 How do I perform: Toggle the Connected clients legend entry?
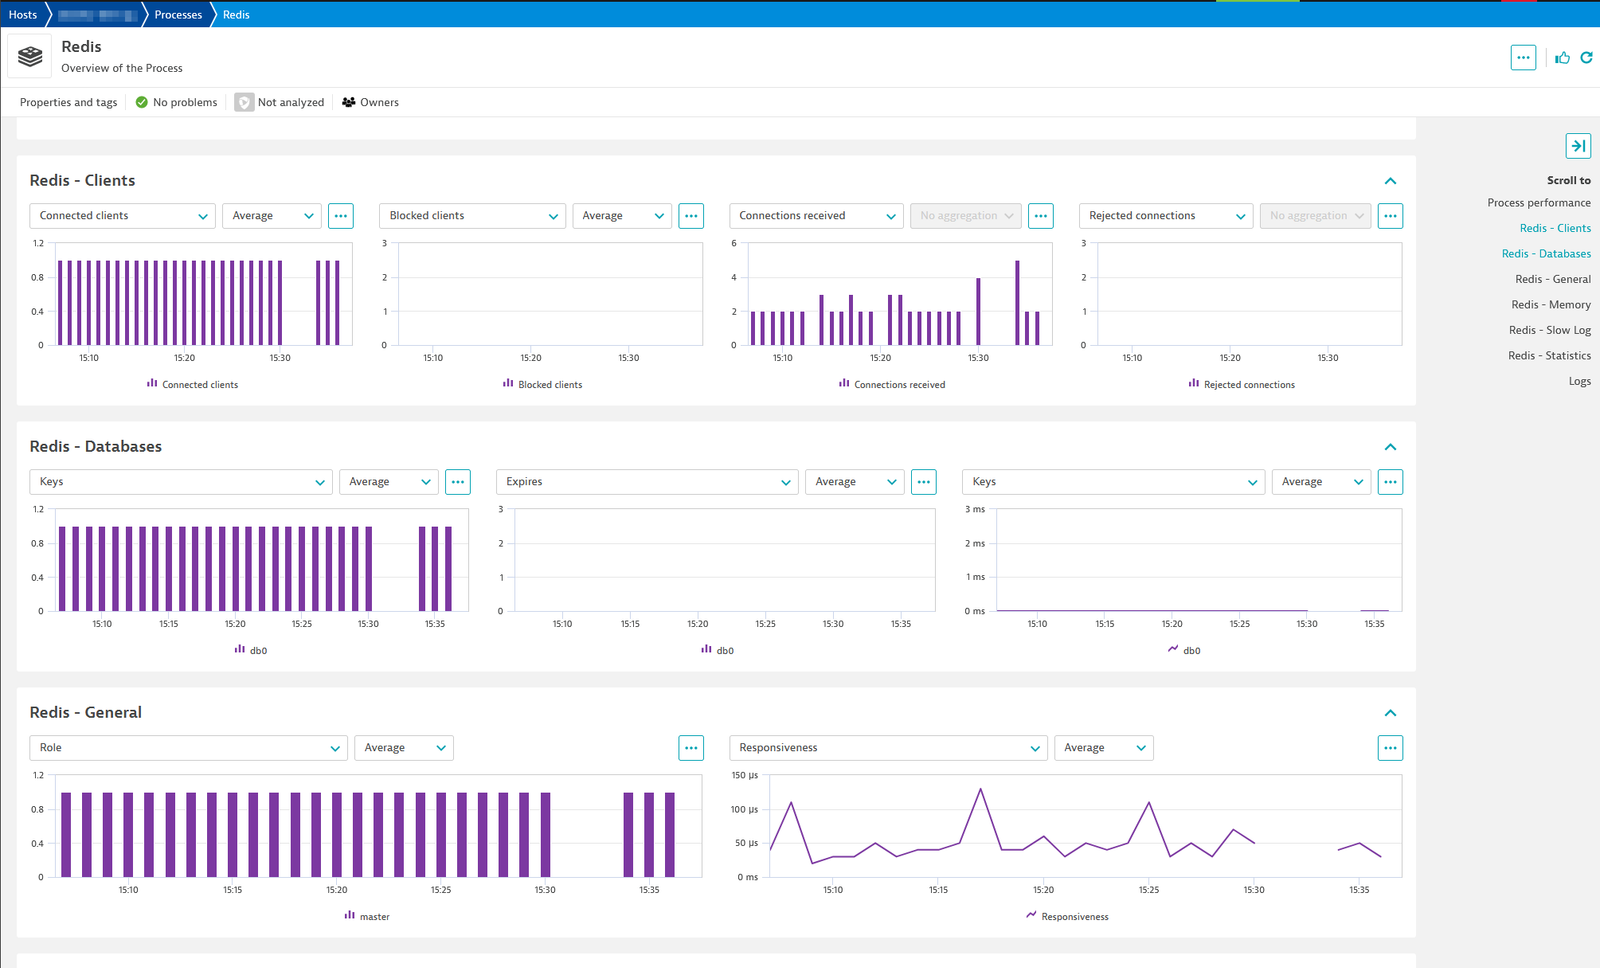(x=192, y=384)
